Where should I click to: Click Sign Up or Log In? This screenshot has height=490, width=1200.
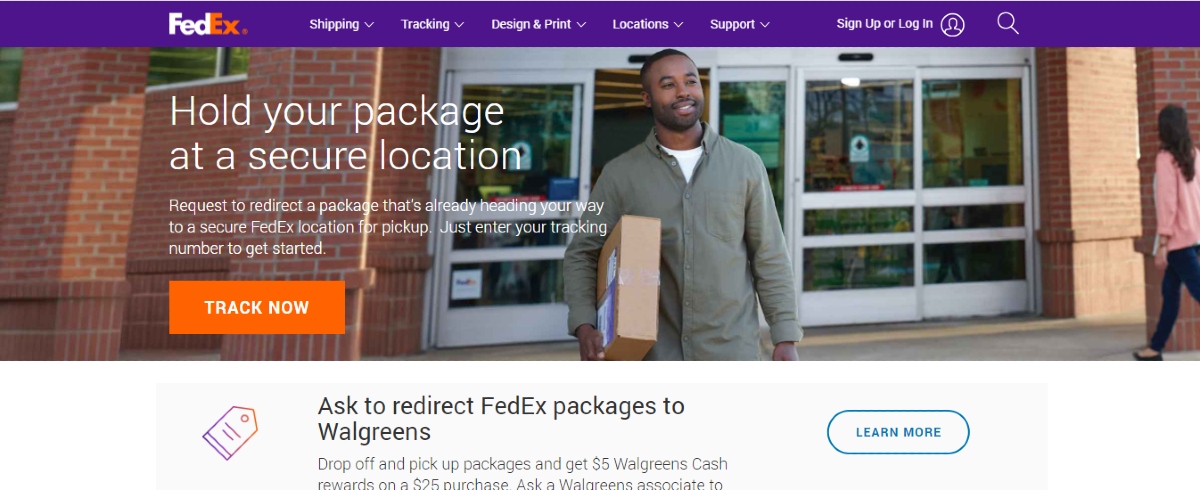click(885, 24)
